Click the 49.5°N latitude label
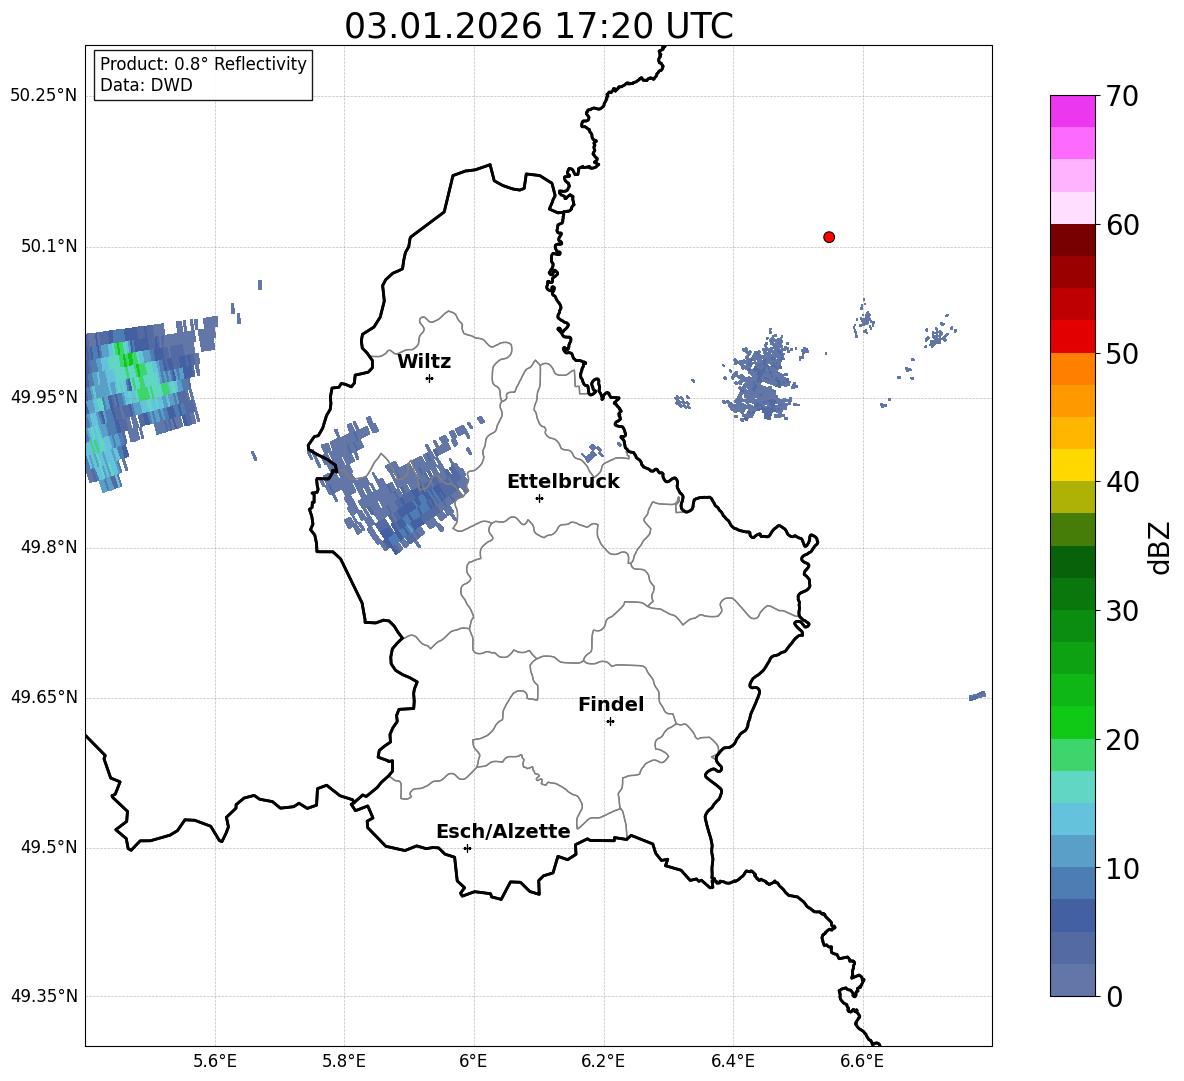 48,847
